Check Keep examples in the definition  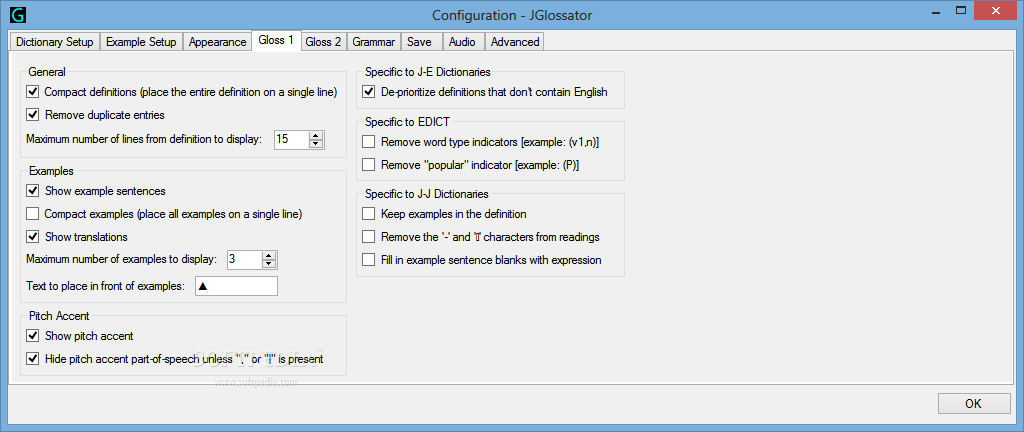(x=369, y=214)
